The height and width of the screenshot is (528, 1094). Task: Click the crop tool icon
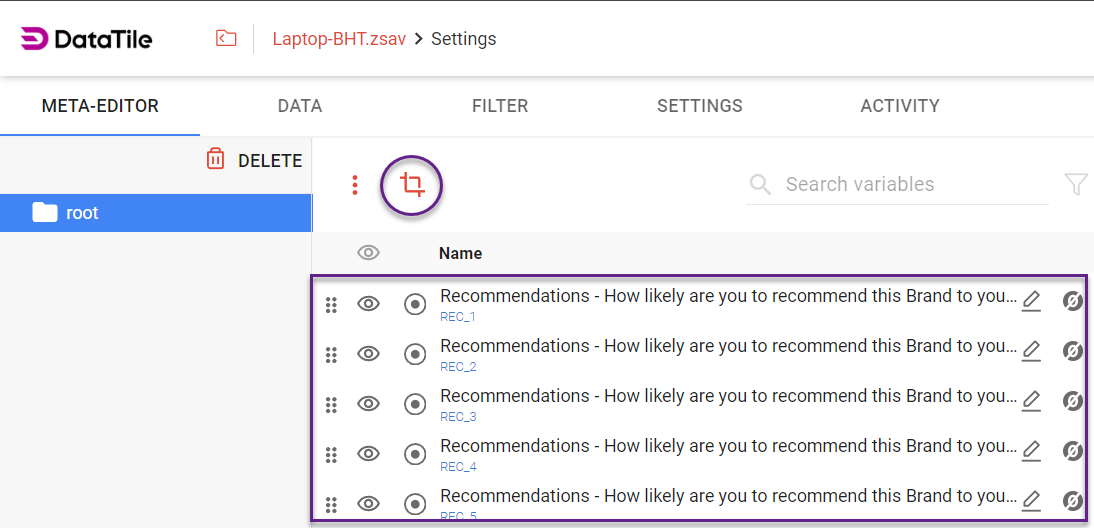click(x=411, y=185)
